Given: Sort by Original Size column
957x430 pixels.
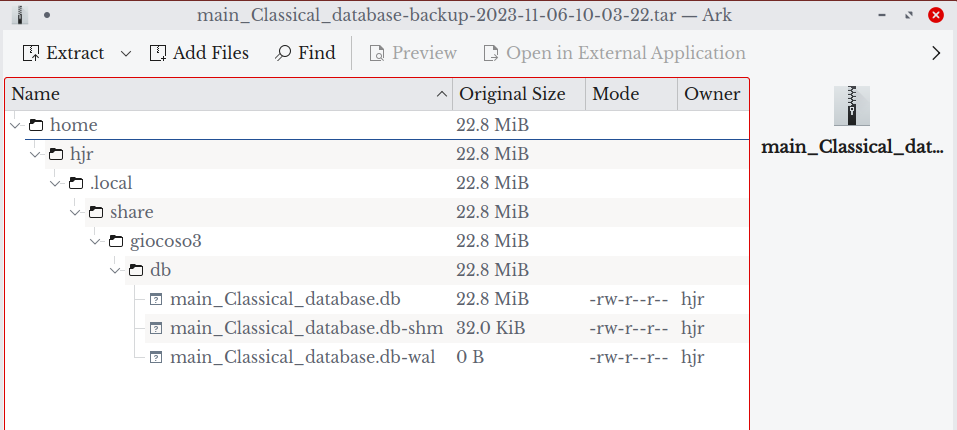Looking at the screenshot, I should click(x=512, y=94).
